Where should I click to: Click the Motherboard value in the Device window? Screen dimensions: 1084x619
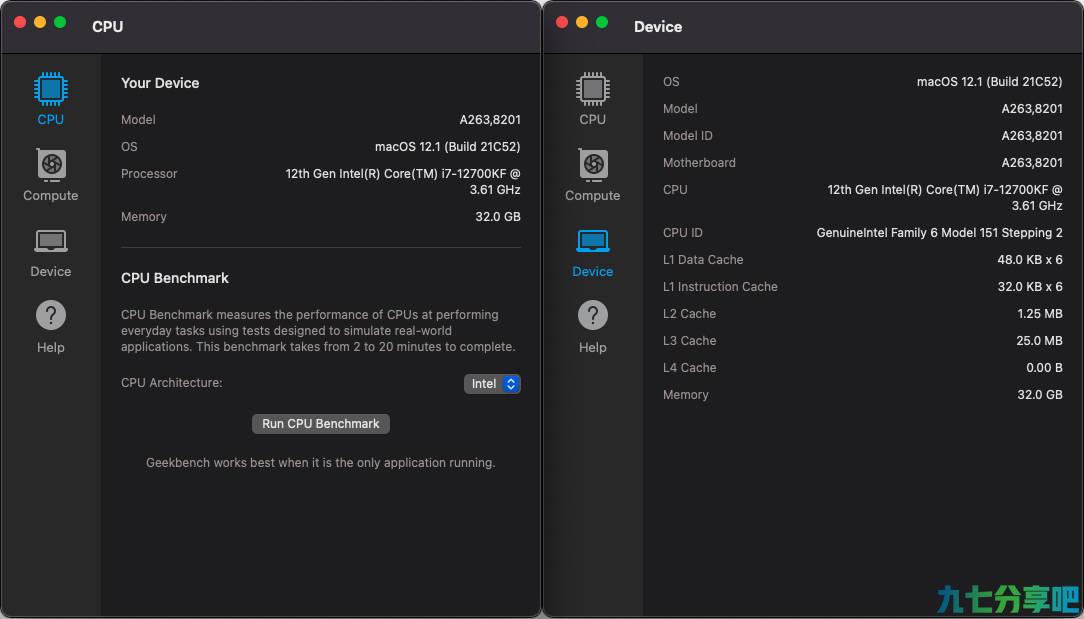[x=1032, y=163]
